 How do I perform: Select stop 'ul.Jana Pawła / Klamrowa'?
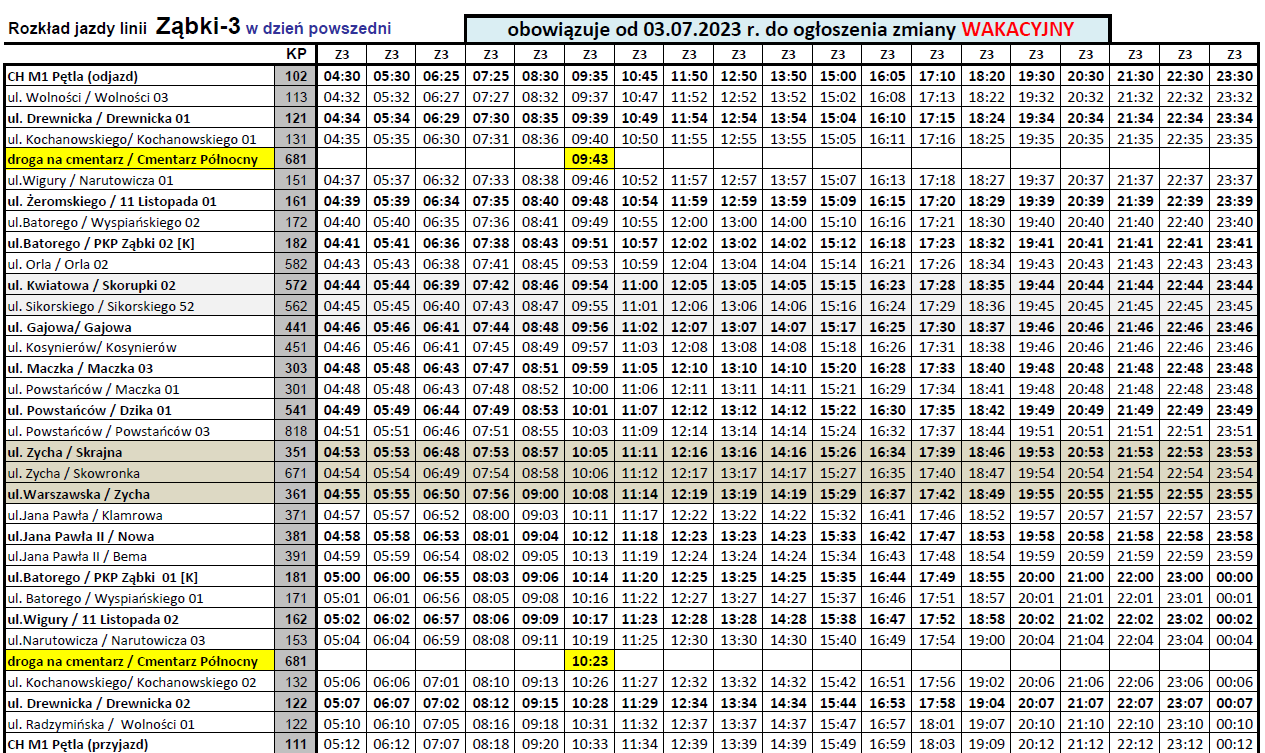pyautogui.click(x=84, y=515)
